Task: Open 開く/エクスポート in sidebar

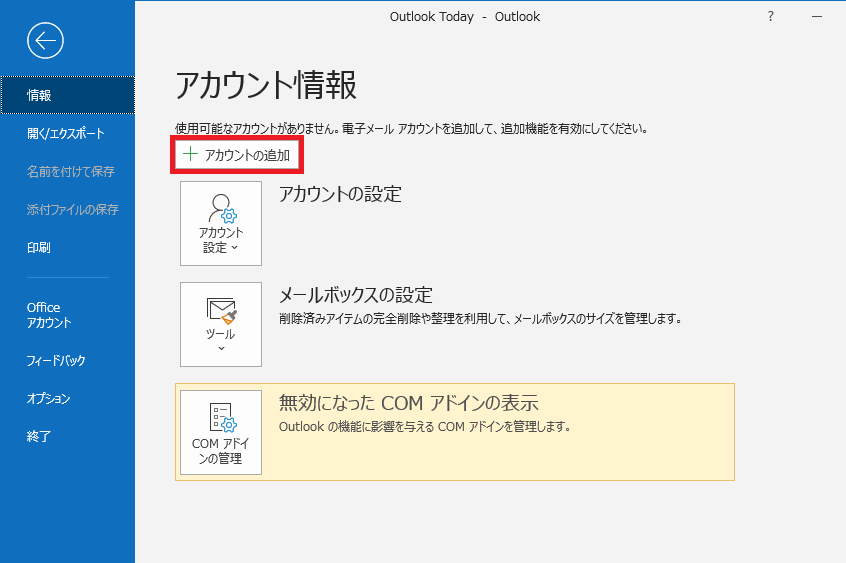Action: pyautogui.click(x=67, y=133)
